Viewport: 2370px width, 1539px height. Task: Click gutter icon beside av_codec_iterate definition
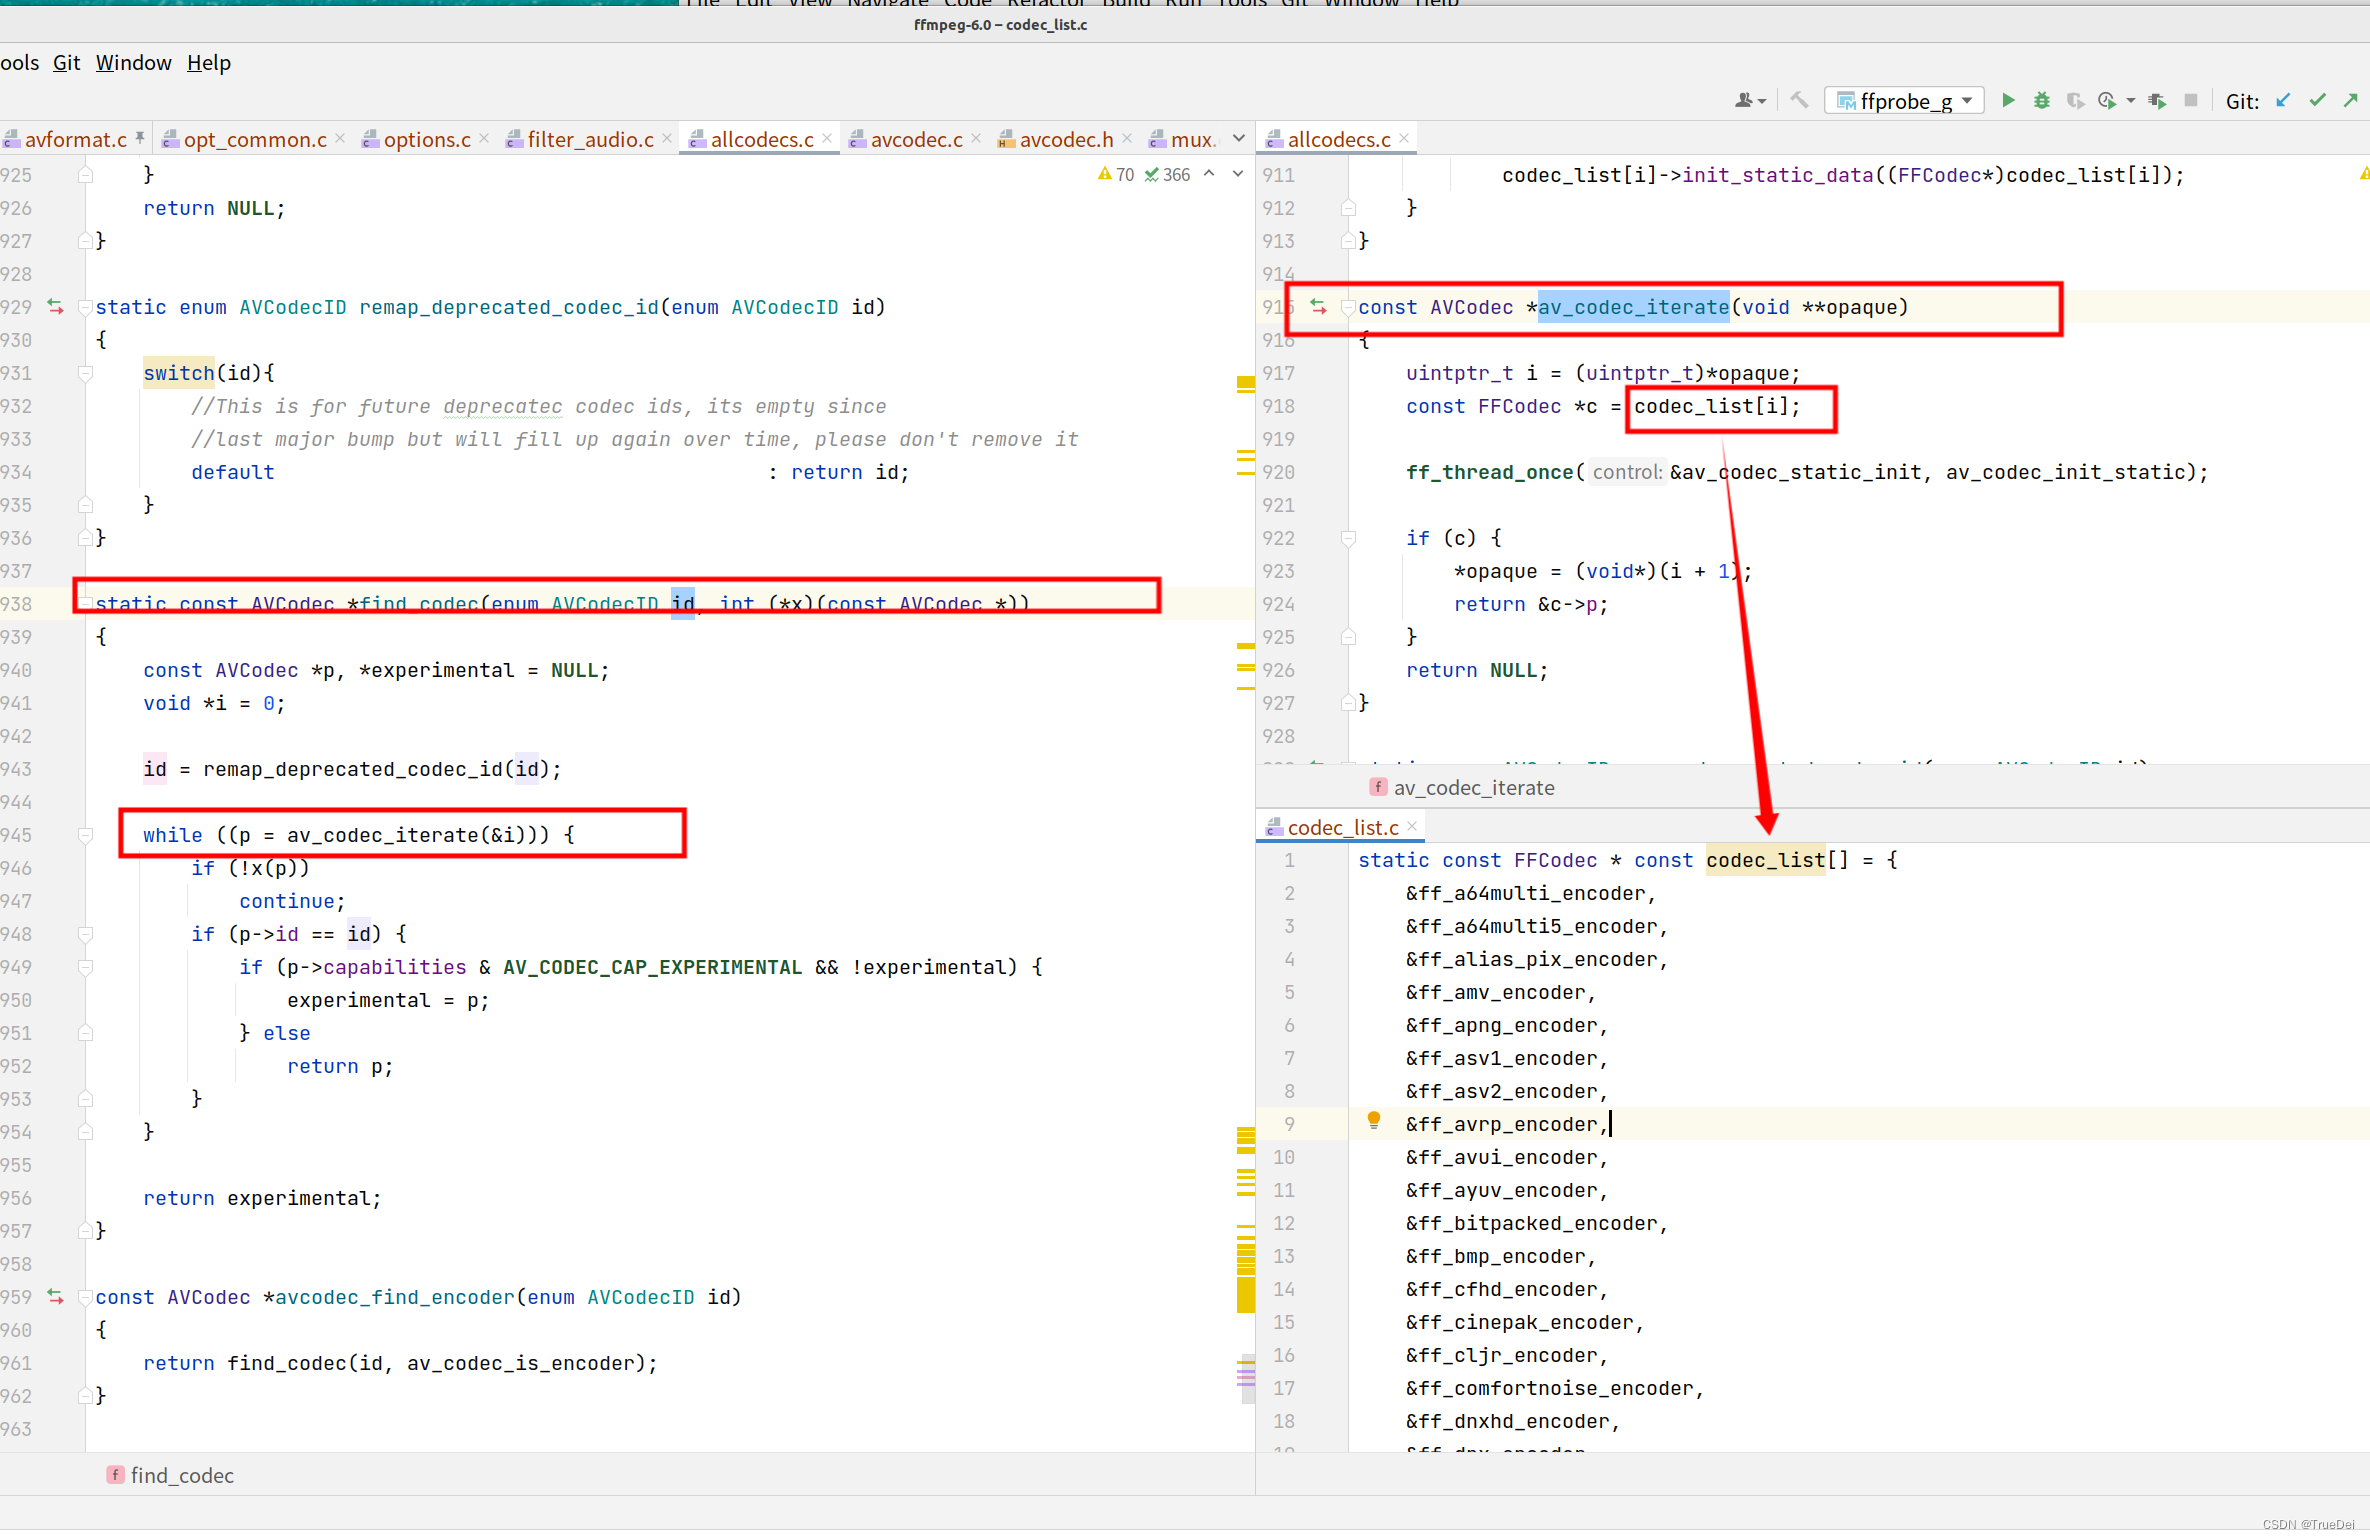(x=1318, y=307)
